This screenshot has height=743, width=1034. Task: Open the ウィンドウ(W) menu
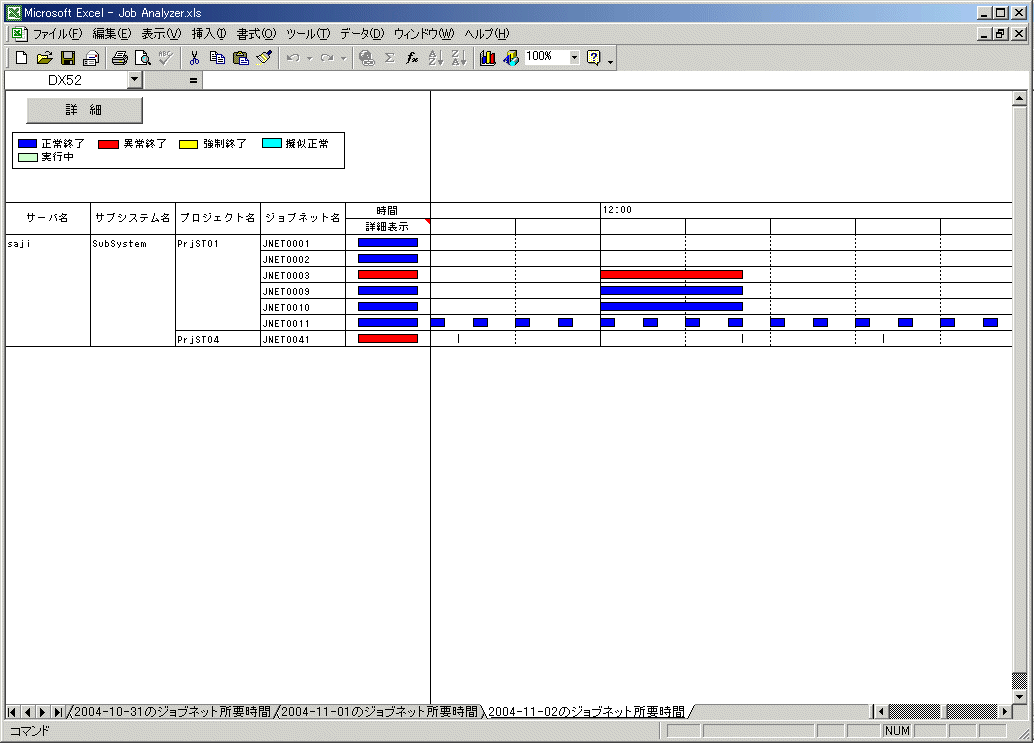point(424,34)
